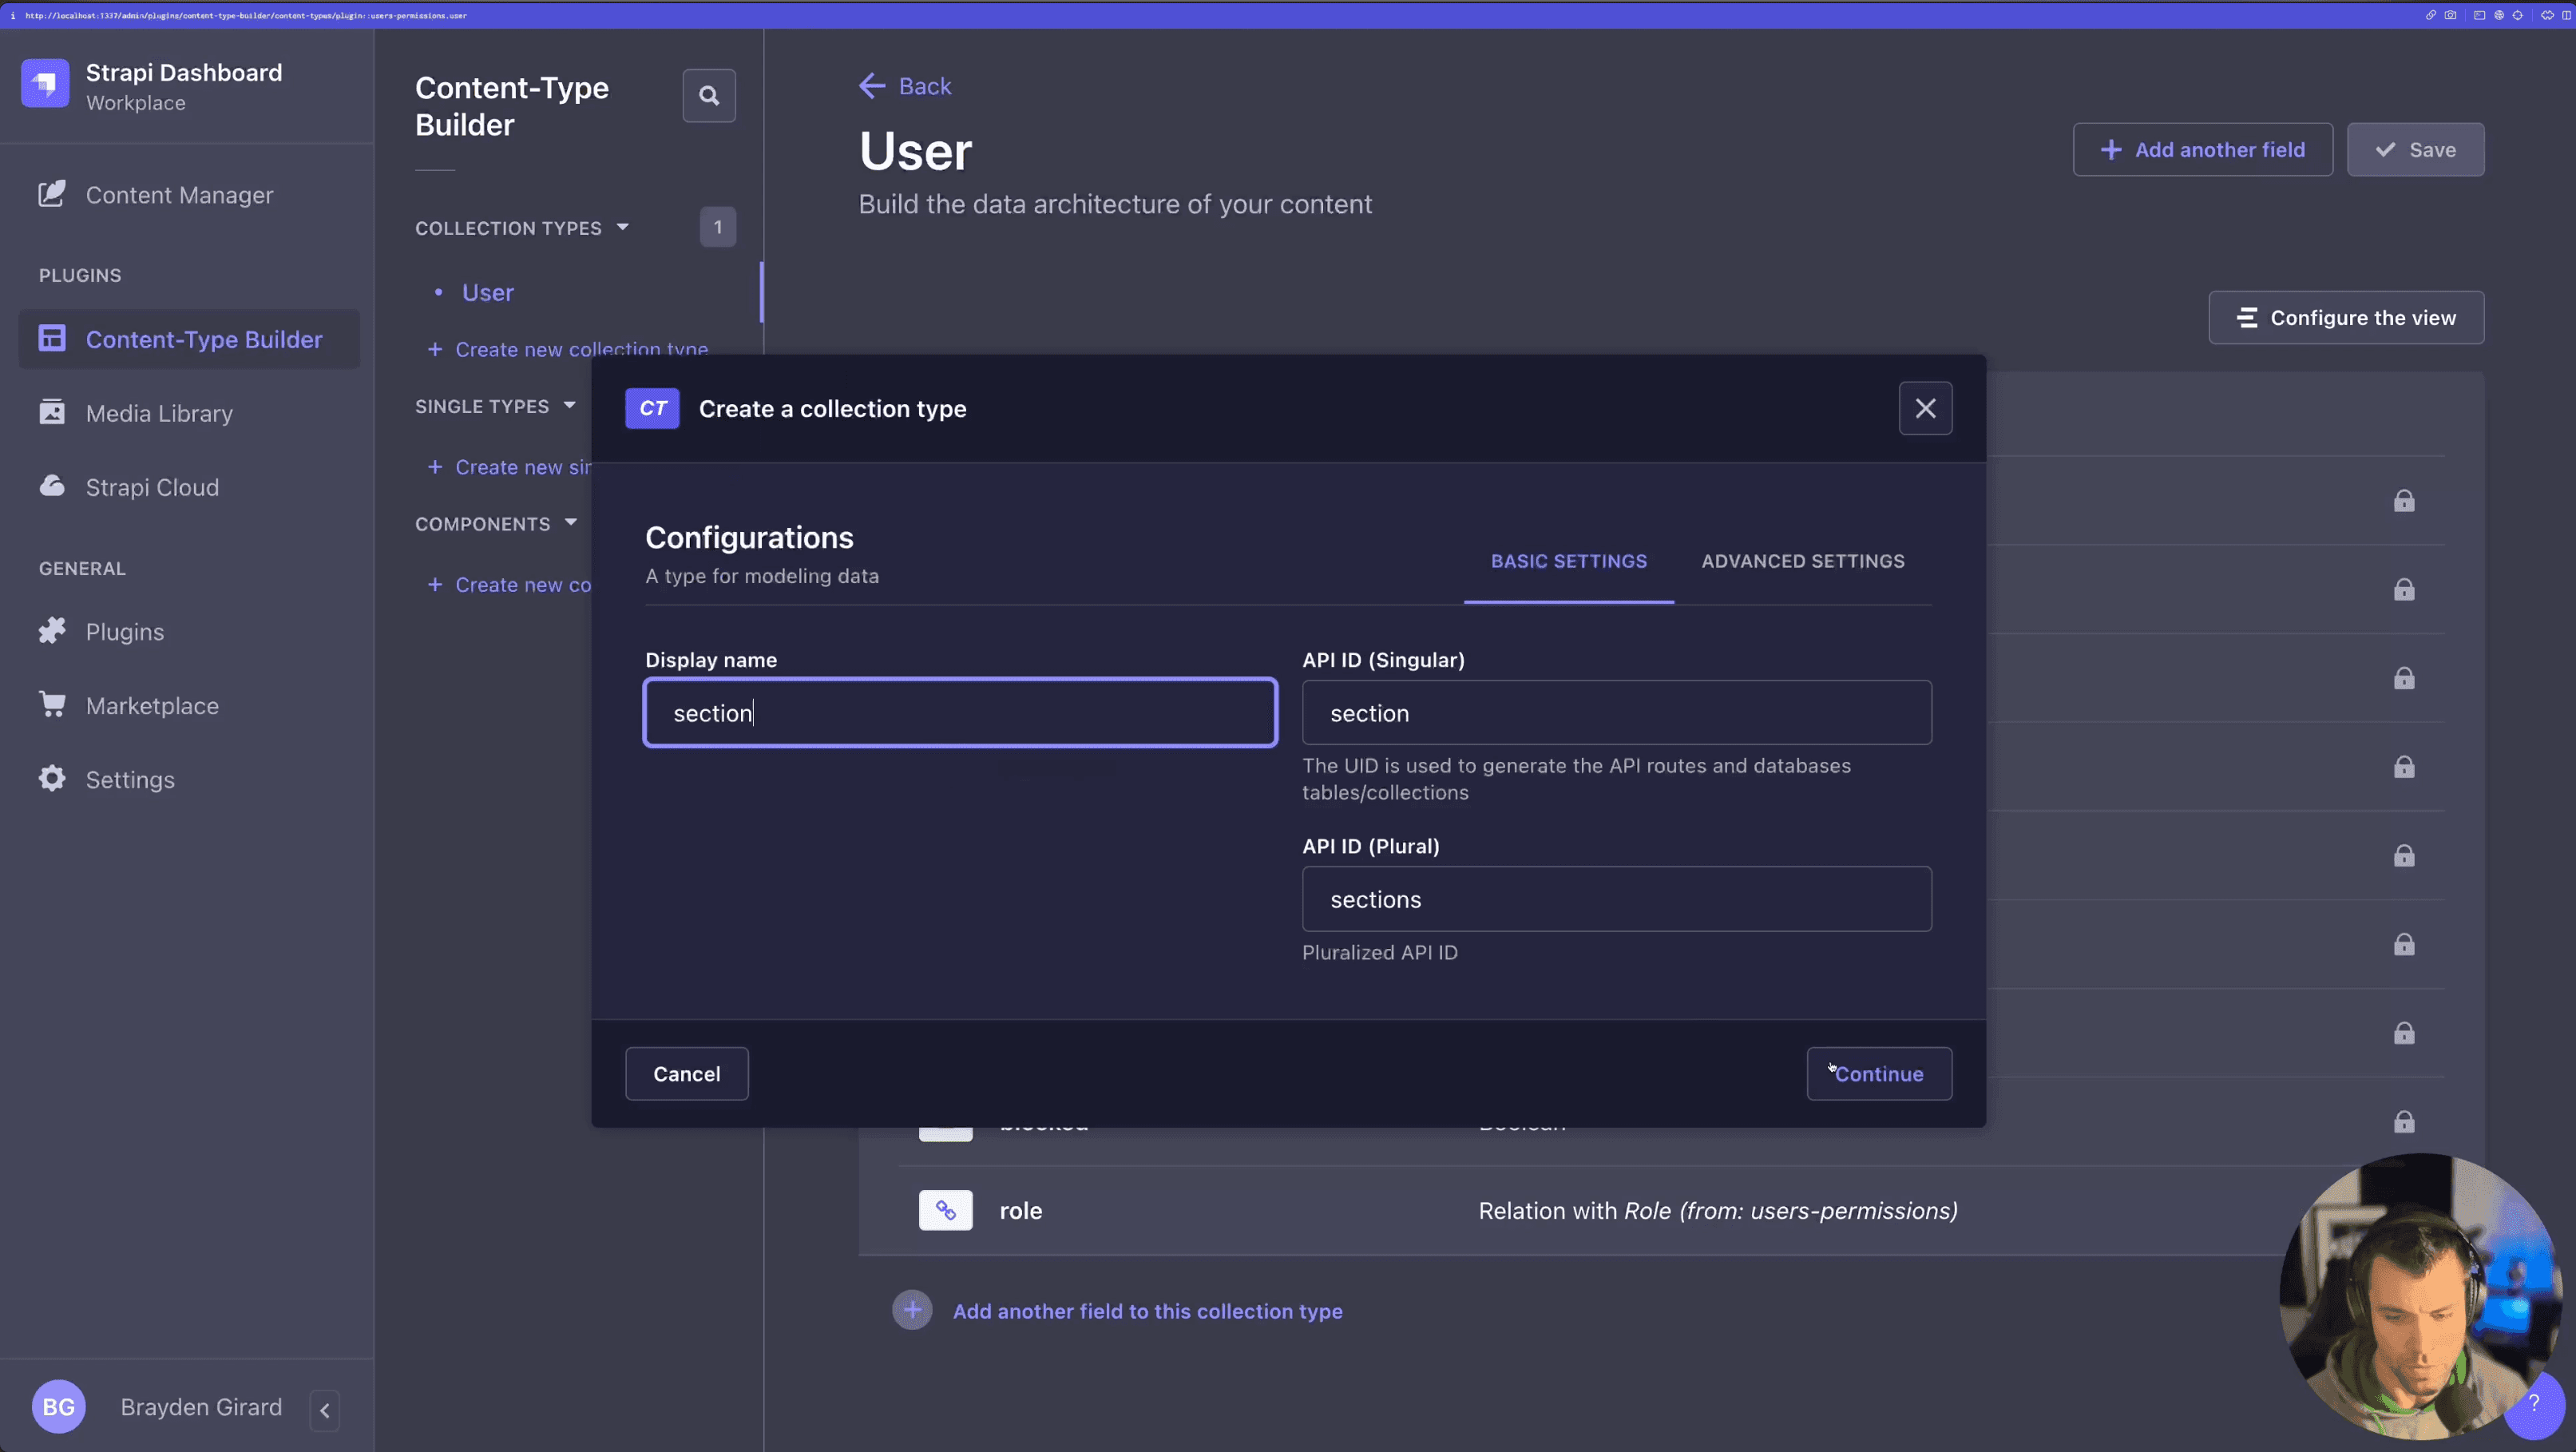The image size is (2576, 1452).
Task: Expand Single Types section
Action: point(495,406)
